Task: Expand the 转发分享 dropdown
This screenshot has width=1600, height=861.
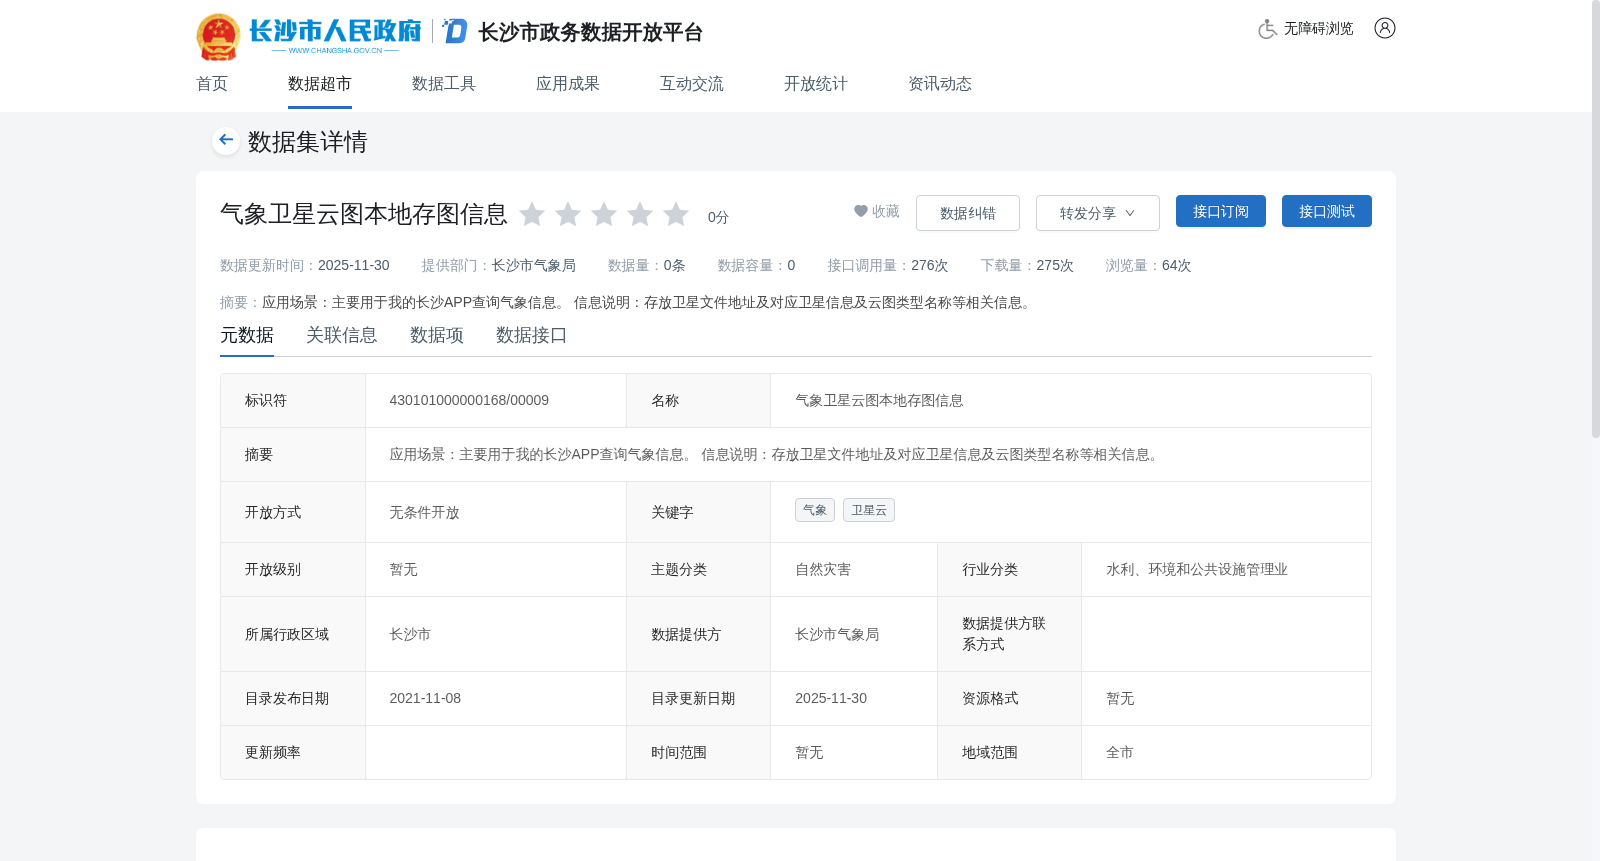Action: tap(1098, 213)
